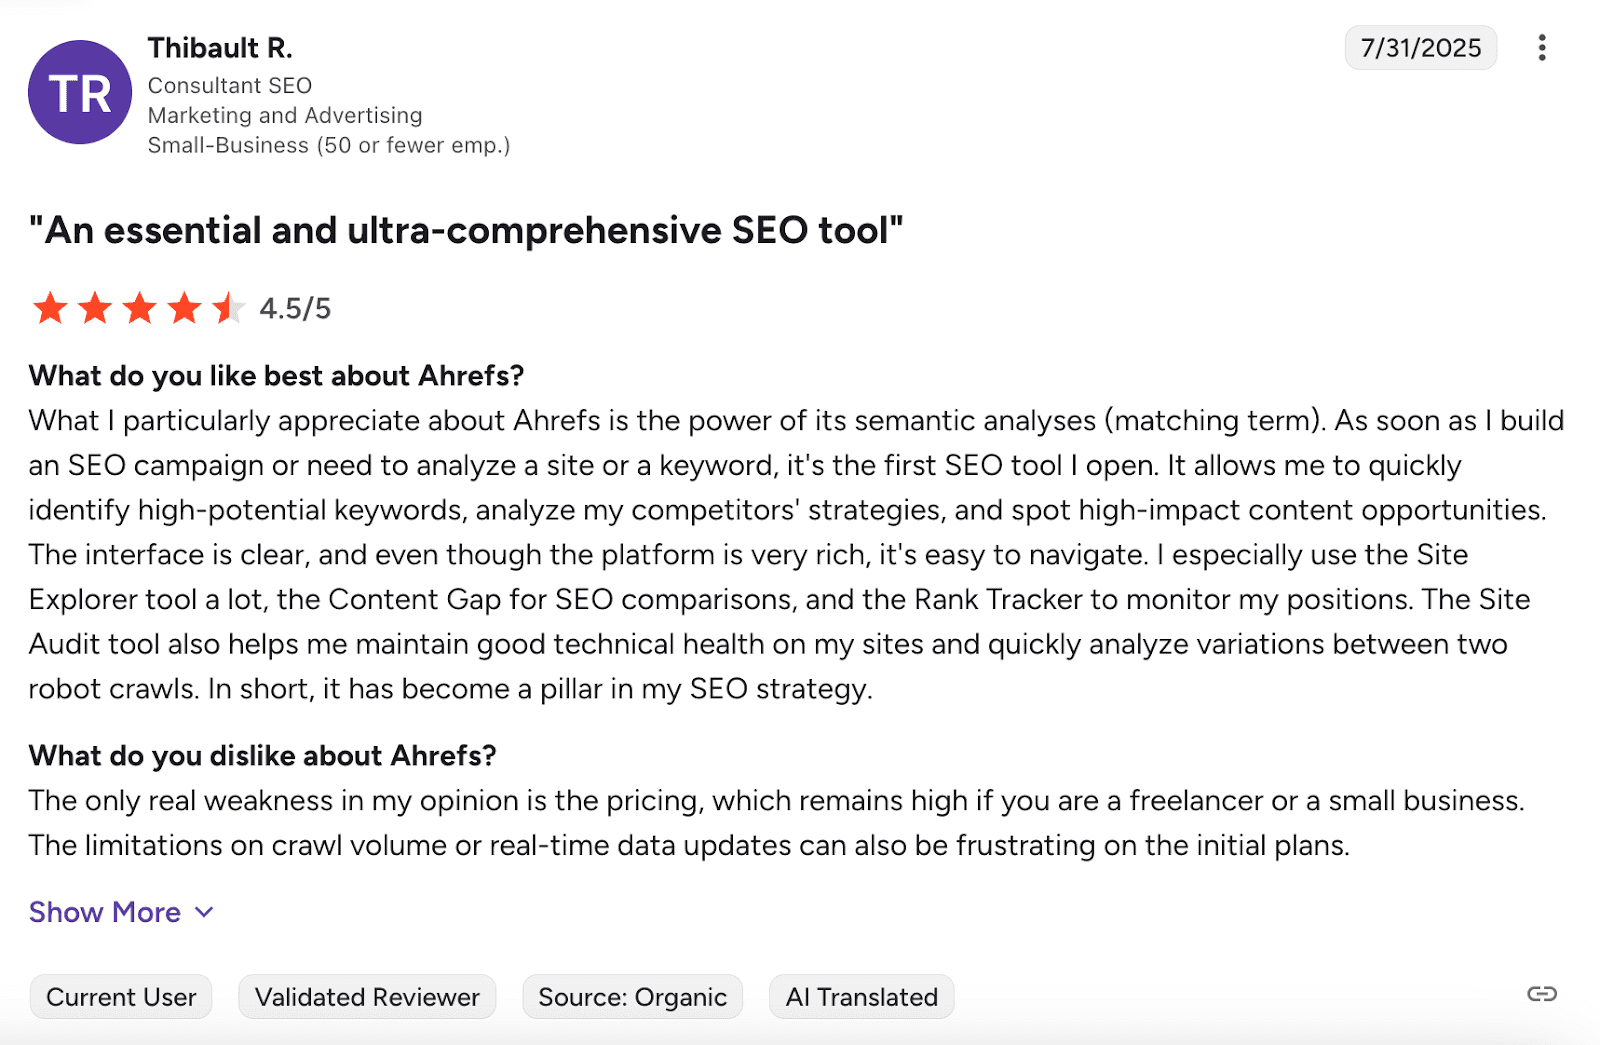Click the AI Translated tag
1600x1045 pixels.
[x=861, y=997]
